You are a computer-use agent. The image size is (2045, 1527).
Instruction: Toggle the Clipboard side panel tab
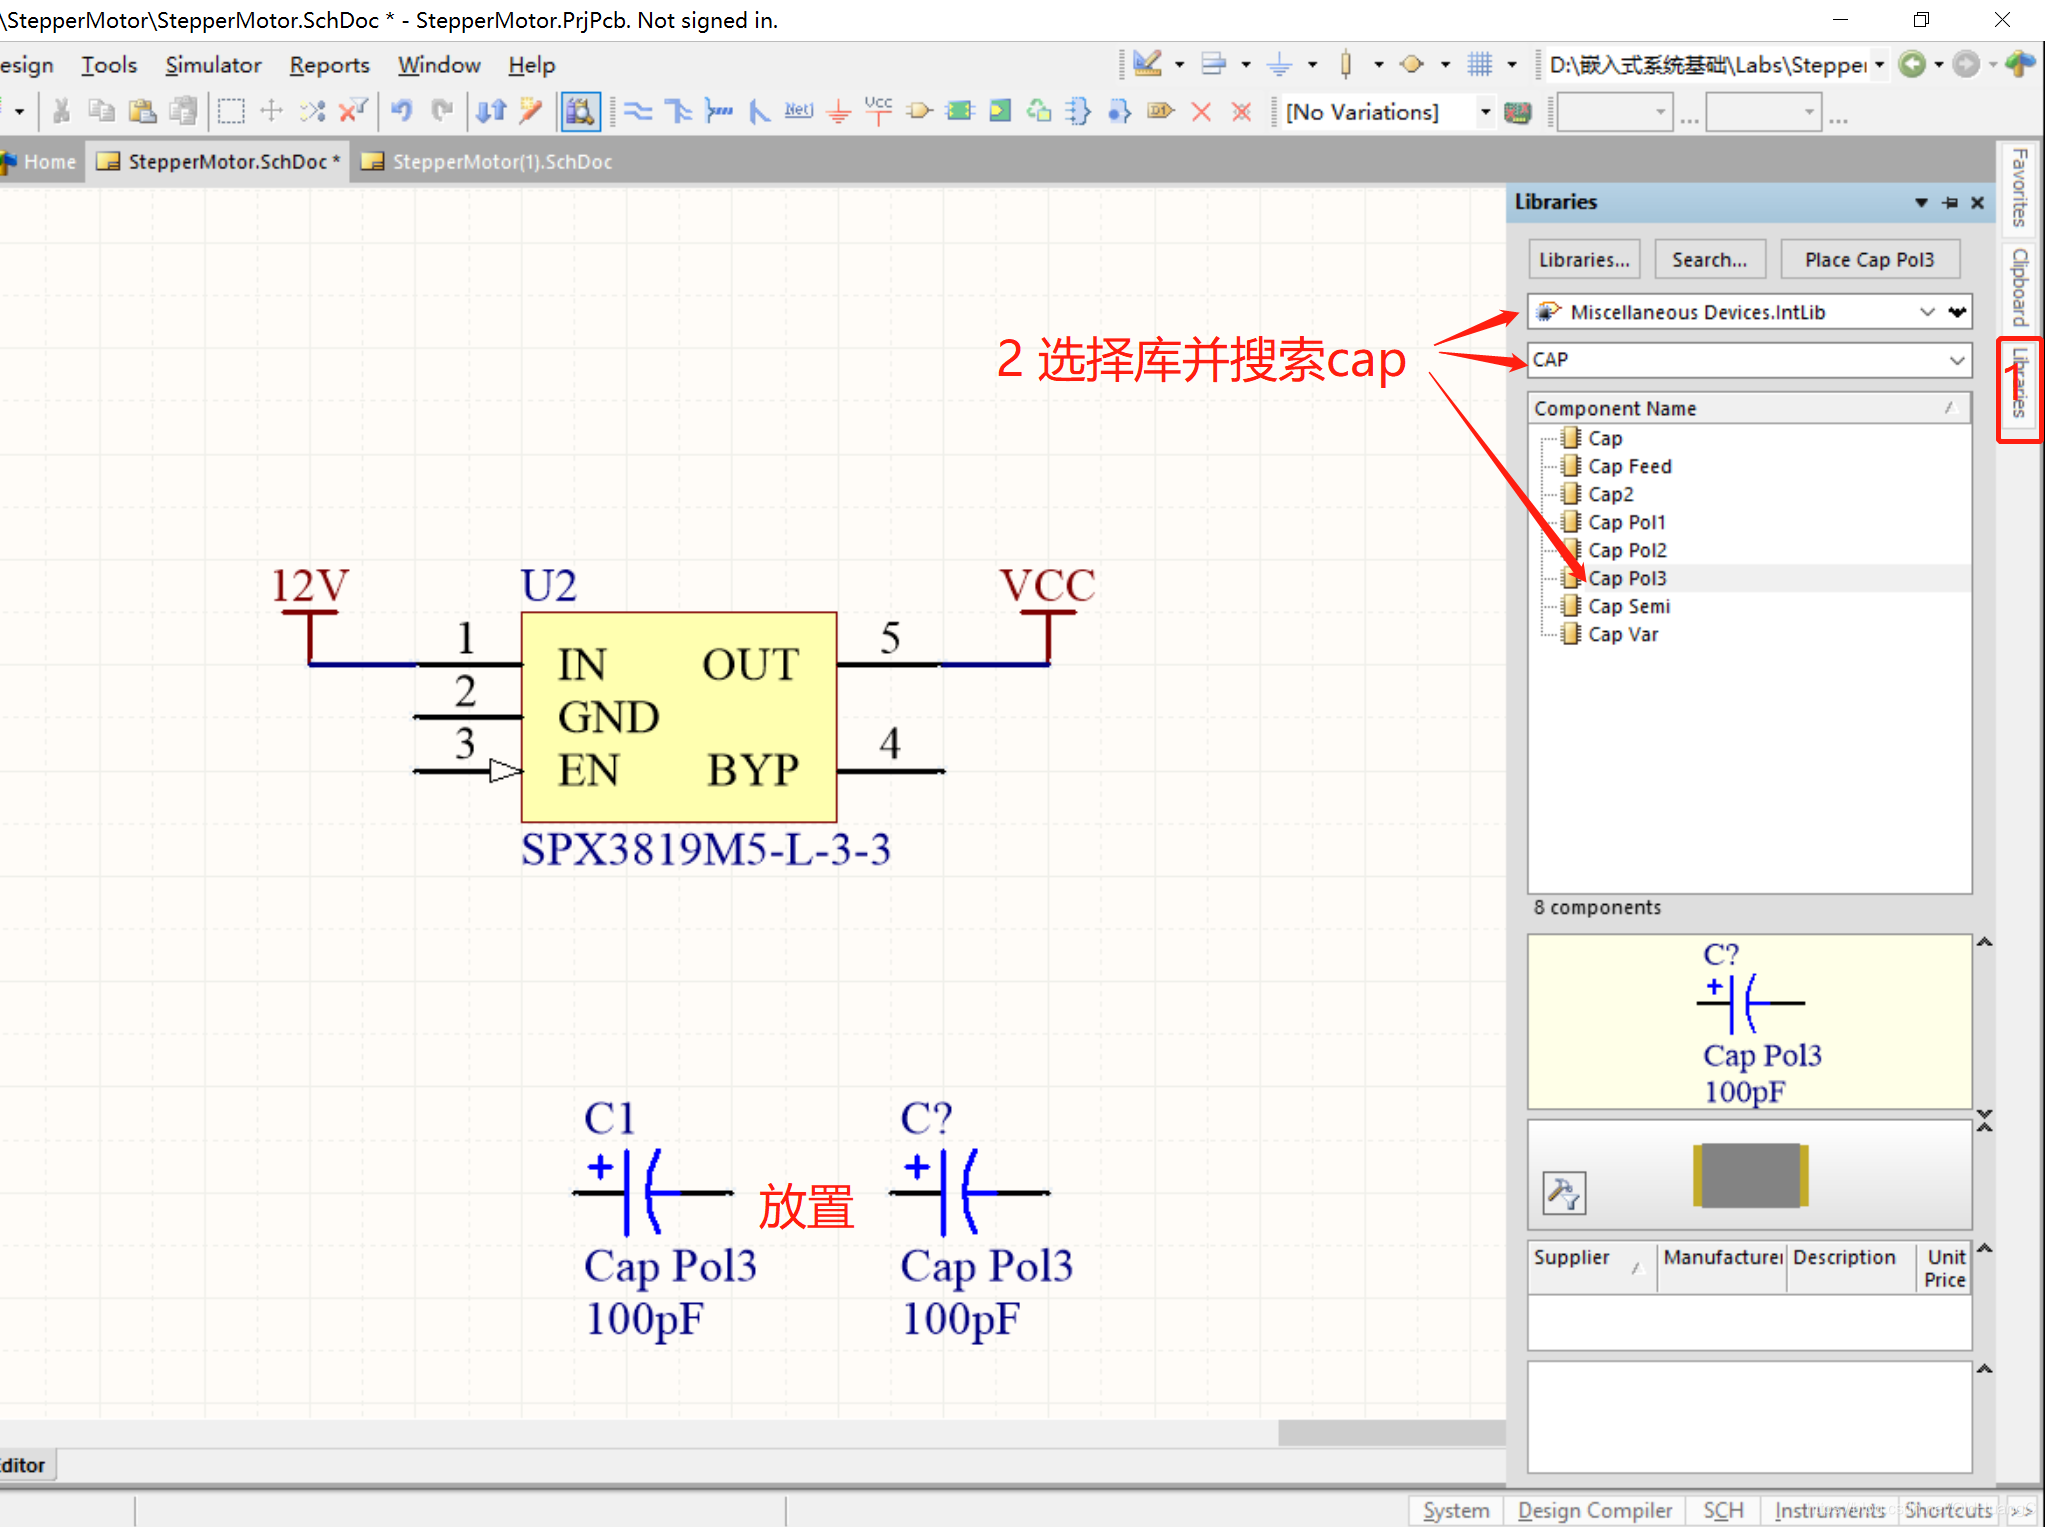point(2019,286)
